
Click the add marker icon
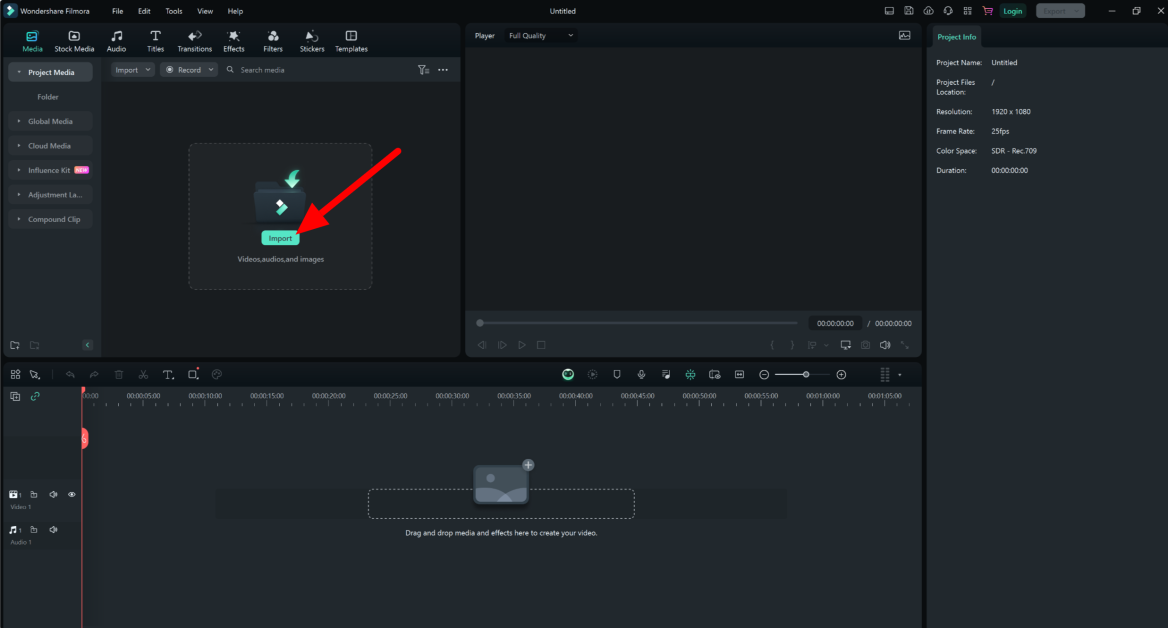616,374
